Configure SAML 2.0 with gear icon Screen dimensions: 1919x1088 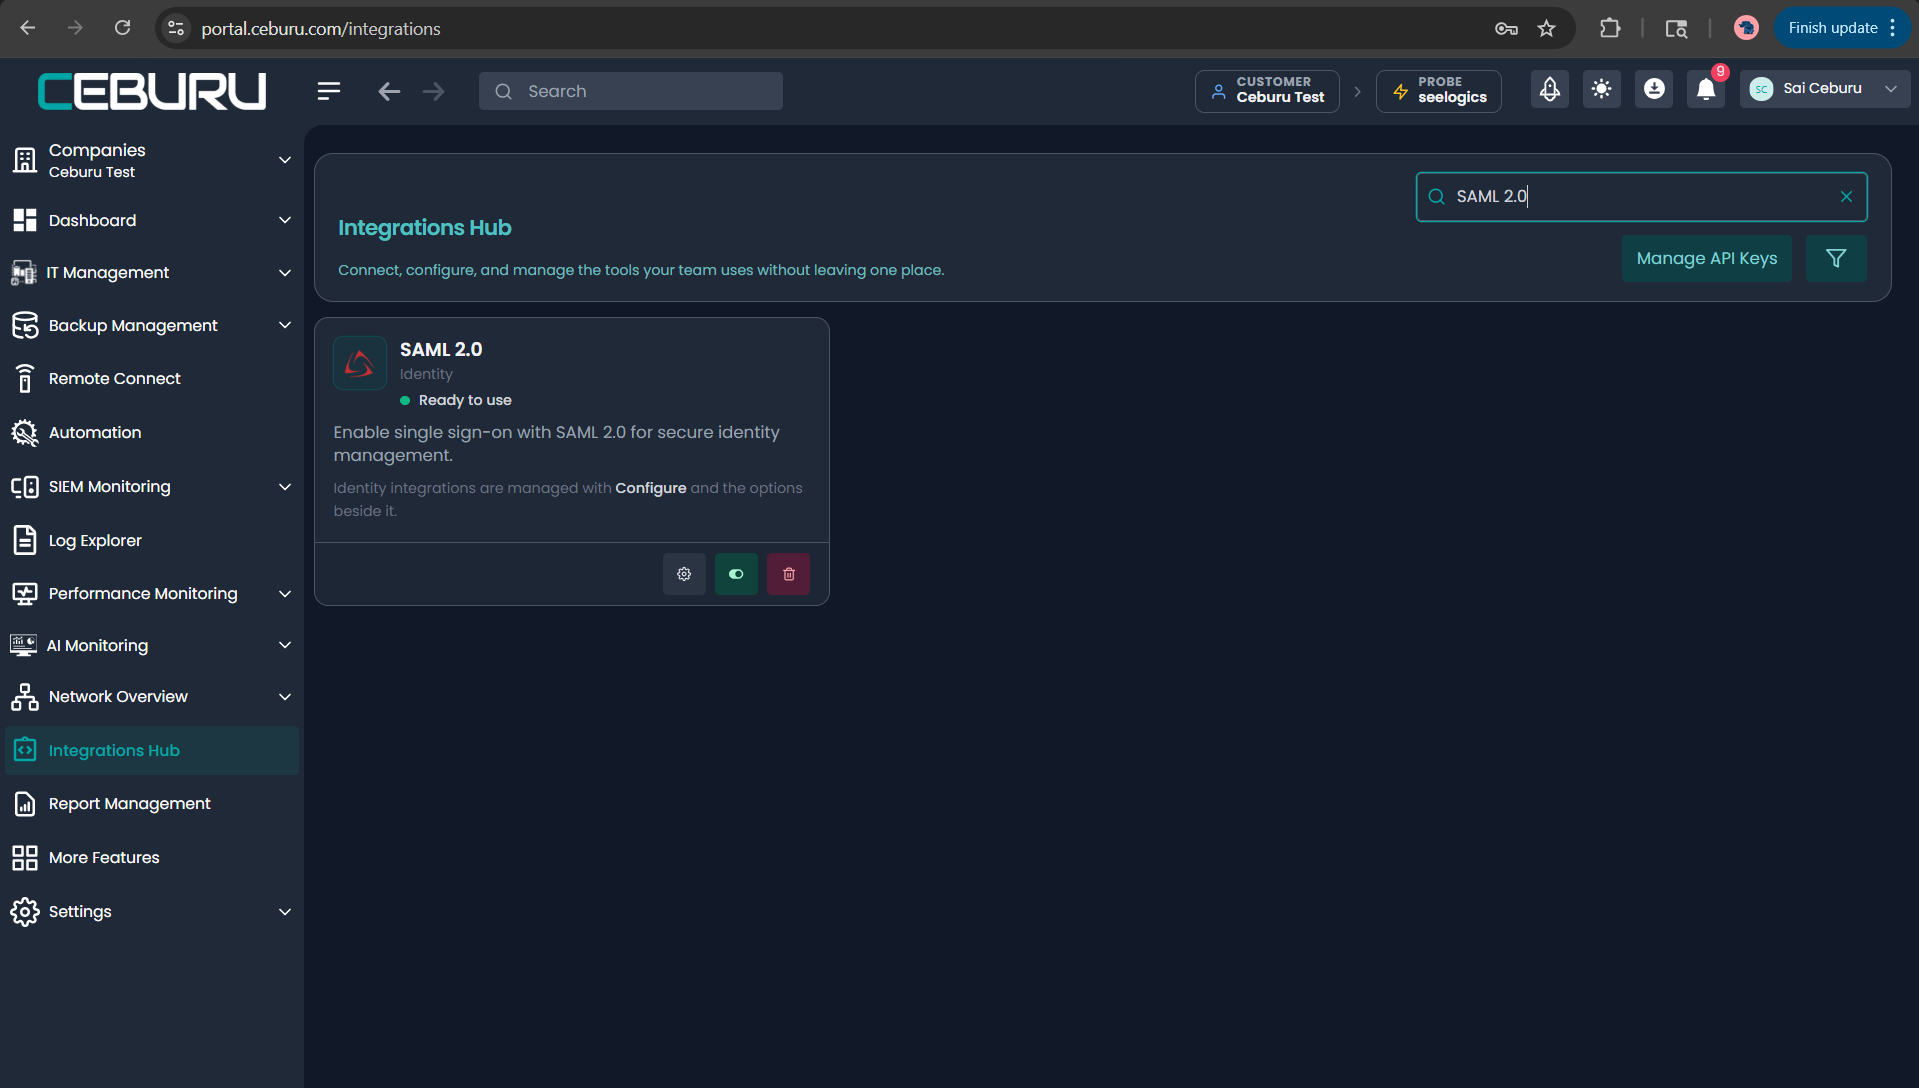684,574
